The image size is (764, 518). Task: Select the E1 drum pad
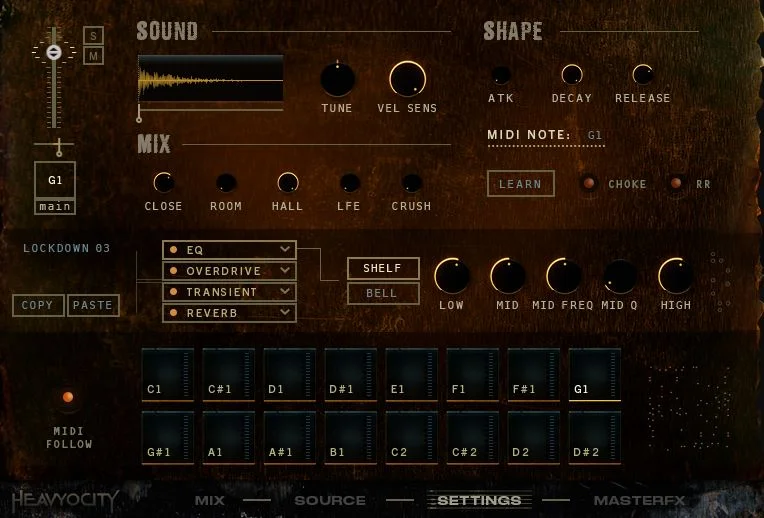click(411, 374)
